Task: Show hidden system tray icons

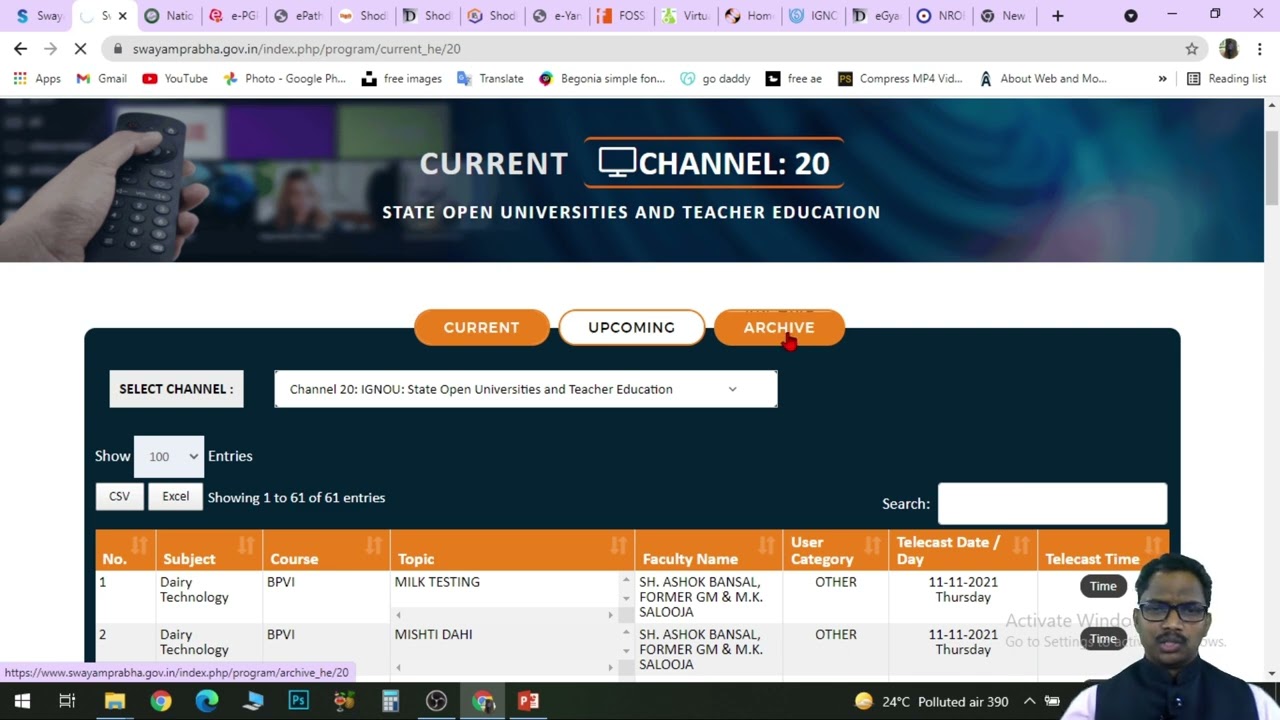Action: (x=1029, y=701)
